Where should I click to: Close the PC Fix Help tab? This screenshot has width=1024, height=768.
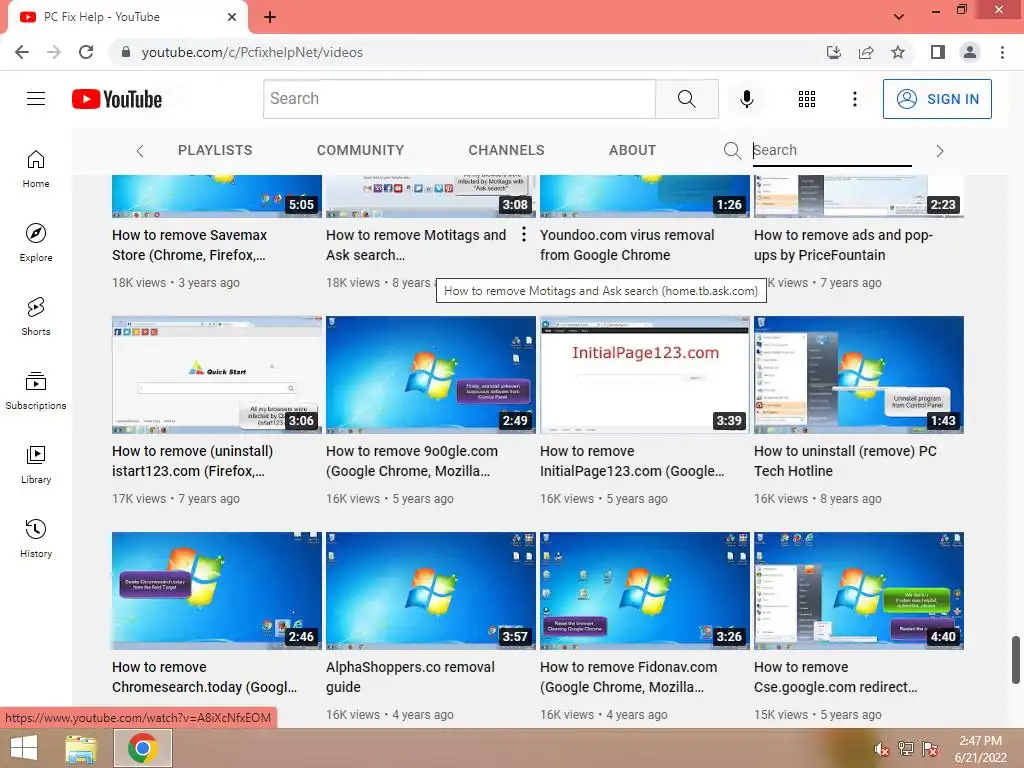232,17
